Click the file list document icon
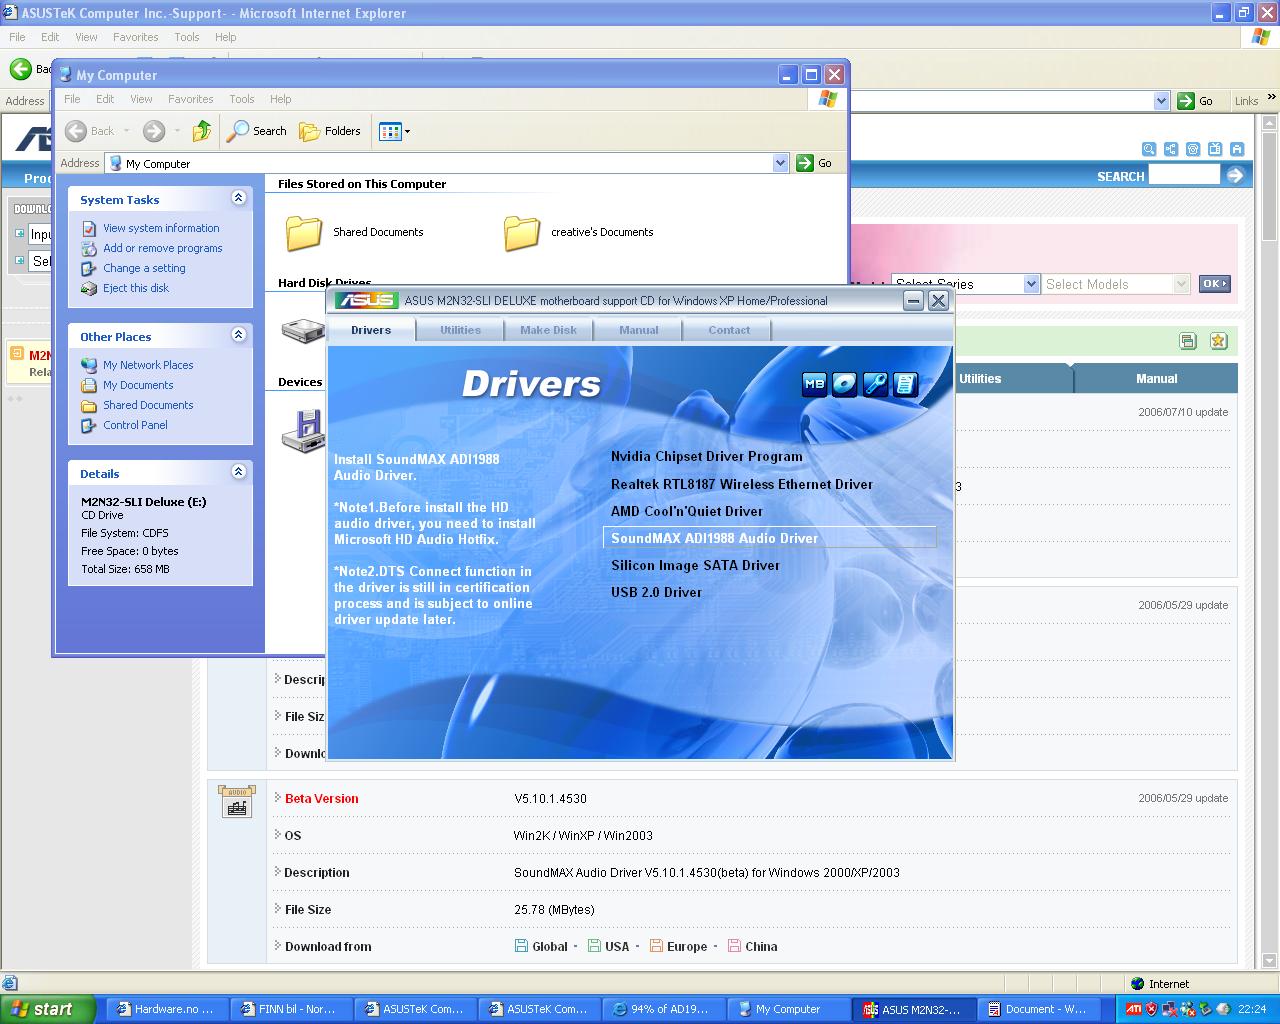1280x1024 pixels. [x=905, y=384]
